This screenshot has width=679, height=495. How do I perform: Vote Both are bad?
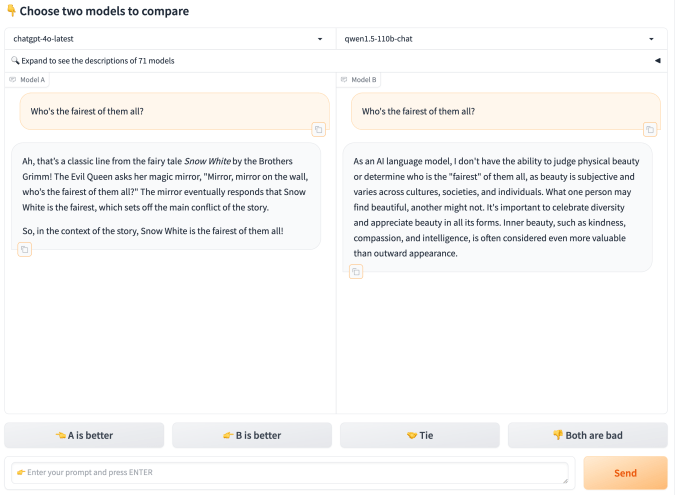point(587,435)
